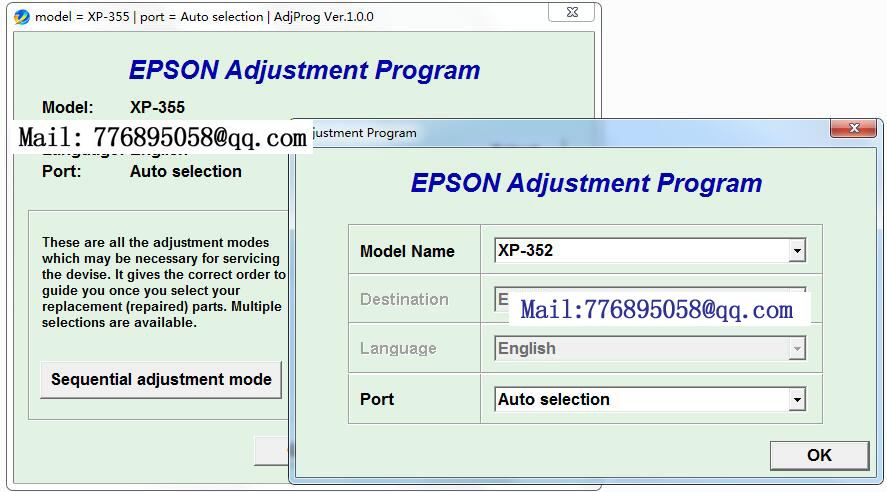This screenshot has width=887, height=492.
Task: Close the front Adjustment Program dialog
Action: 854,128
